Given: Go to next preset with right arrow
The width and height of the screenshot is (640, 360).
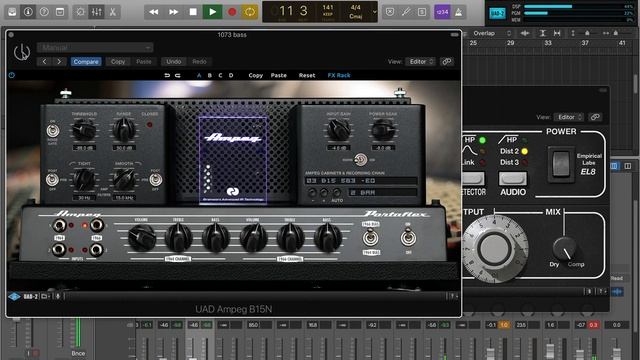Looking at the screenshot, I should pos(59,62).
